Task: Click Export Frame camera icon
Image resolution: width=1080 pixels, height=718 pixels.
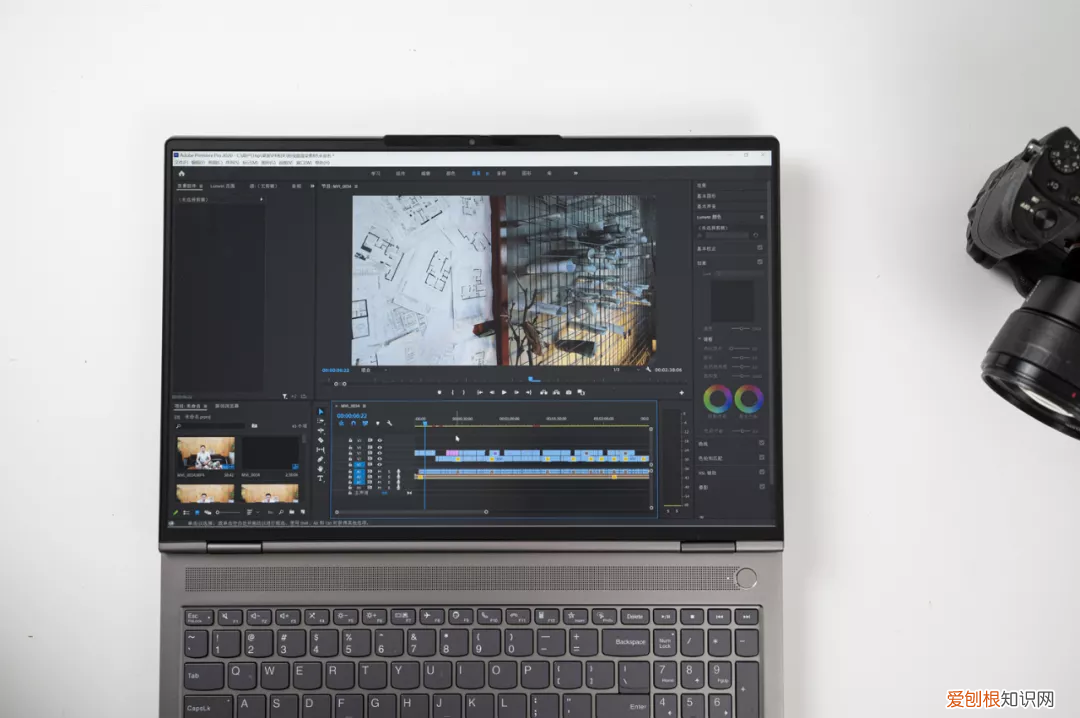Action: [x=568, y=392]
